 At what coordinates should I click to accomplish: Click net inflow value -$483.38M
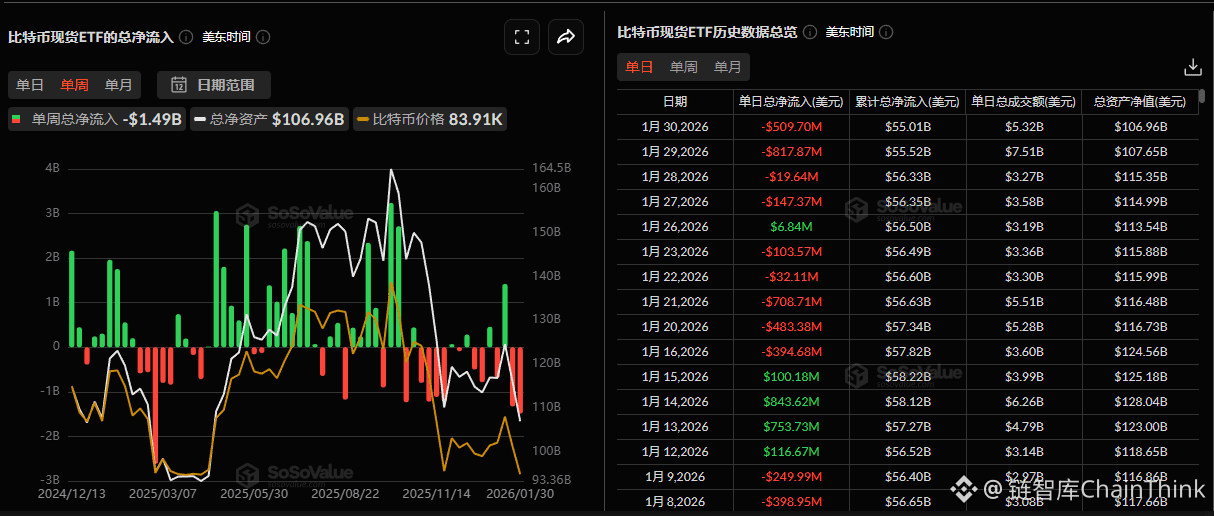(791, 327)
